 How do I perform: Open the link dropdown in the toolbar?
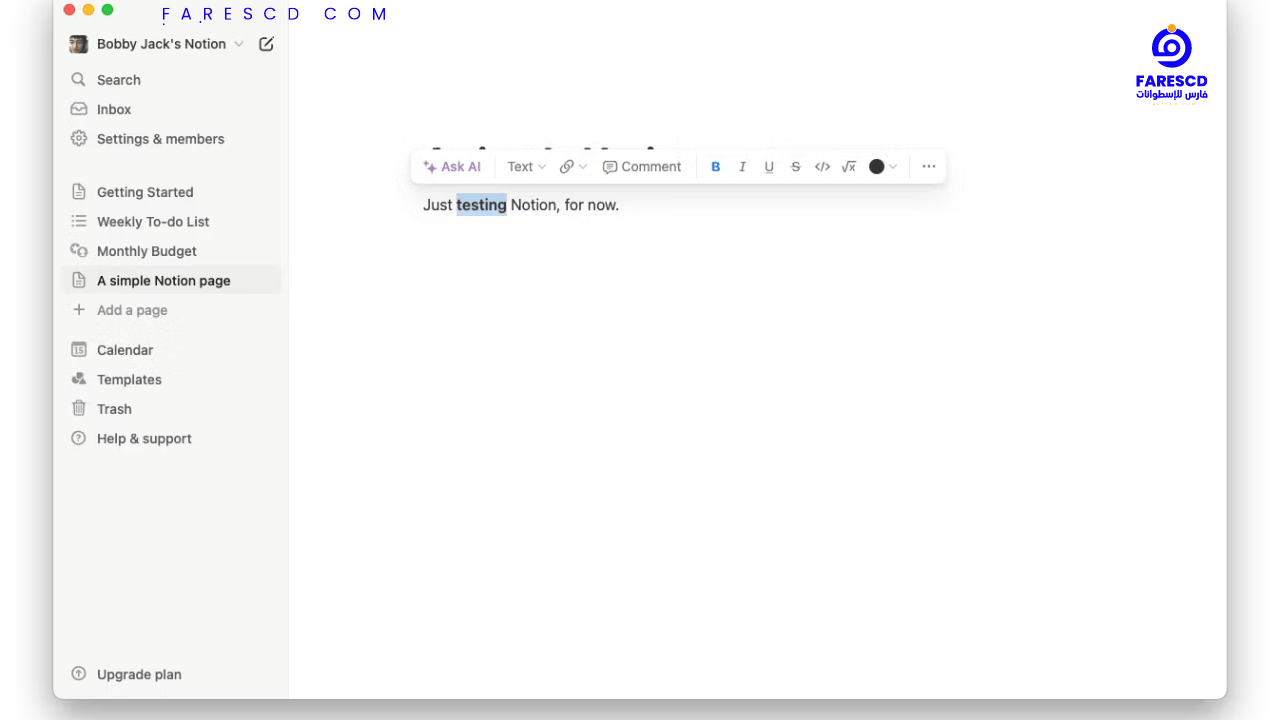[x=573, y=167]
